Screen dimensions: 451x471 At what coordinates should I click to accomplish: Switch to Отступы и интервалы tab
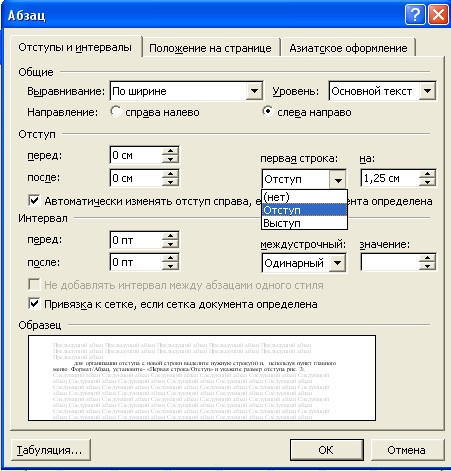coord(75,48)
